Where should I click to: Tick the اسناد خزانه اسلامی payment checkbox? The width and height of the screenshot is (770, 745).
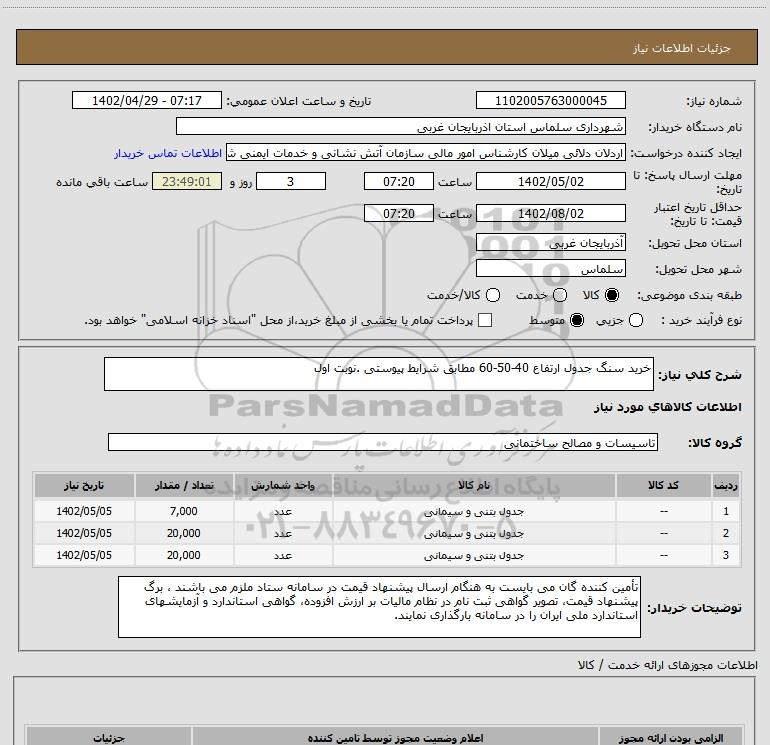point(485,320)
